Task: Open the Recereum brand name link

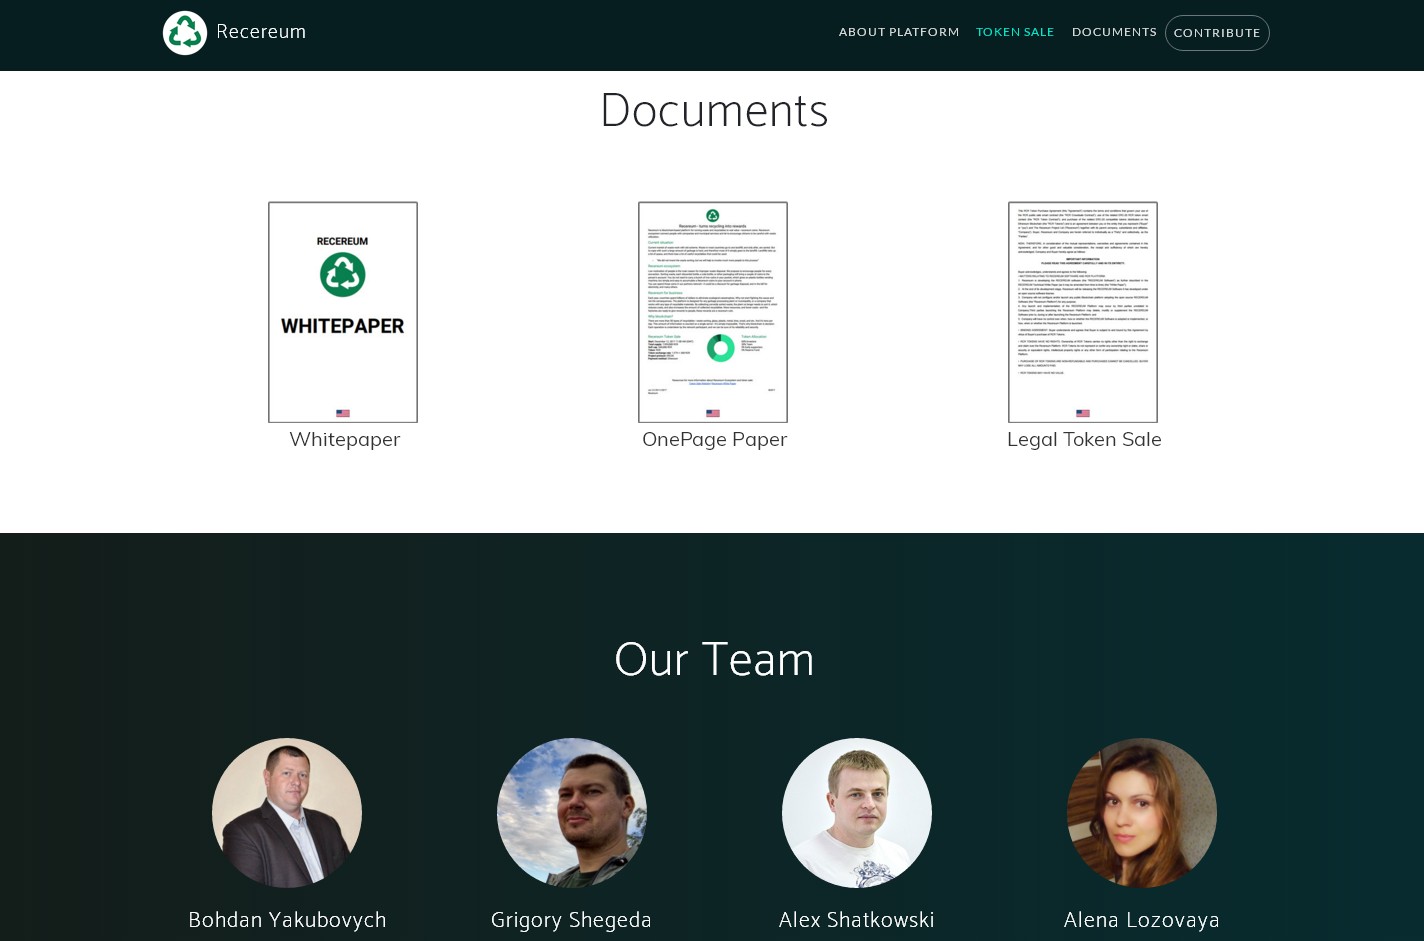Action: click(x=261, y=32)
